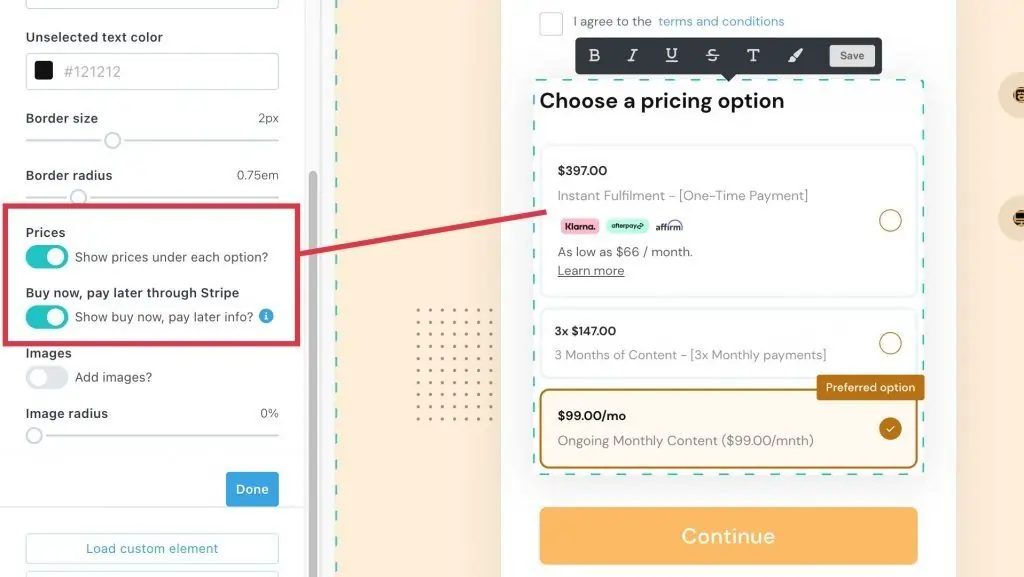
Task: Open the text size option
Action: [x=753, y=55]
